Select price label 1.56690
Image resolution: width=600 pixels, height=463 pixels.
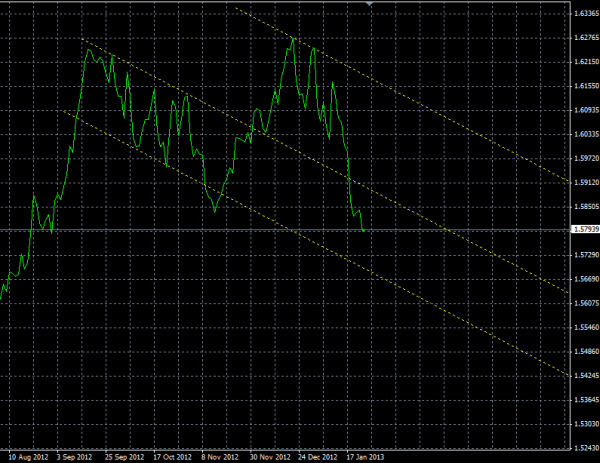pos(587,279)
